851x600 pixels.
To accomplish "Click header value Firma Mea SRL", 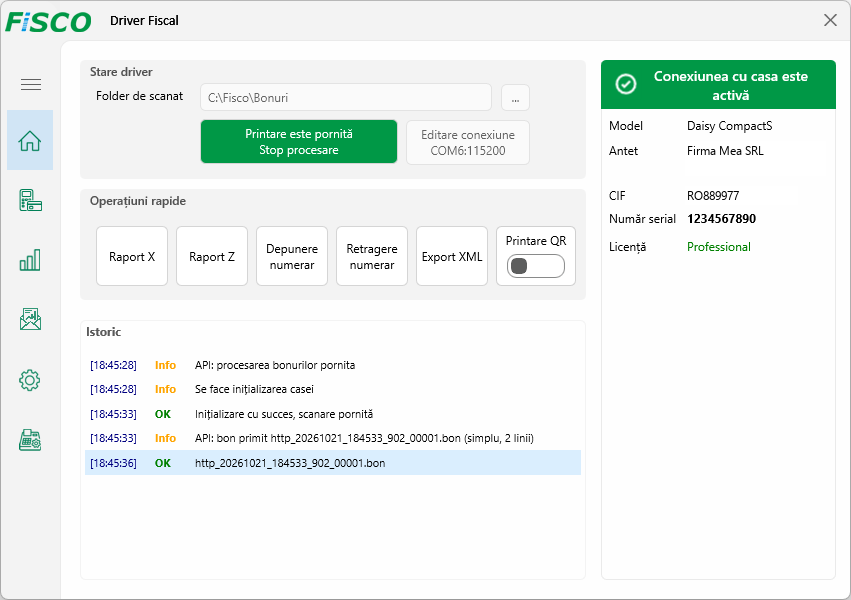I will [725, 151].
